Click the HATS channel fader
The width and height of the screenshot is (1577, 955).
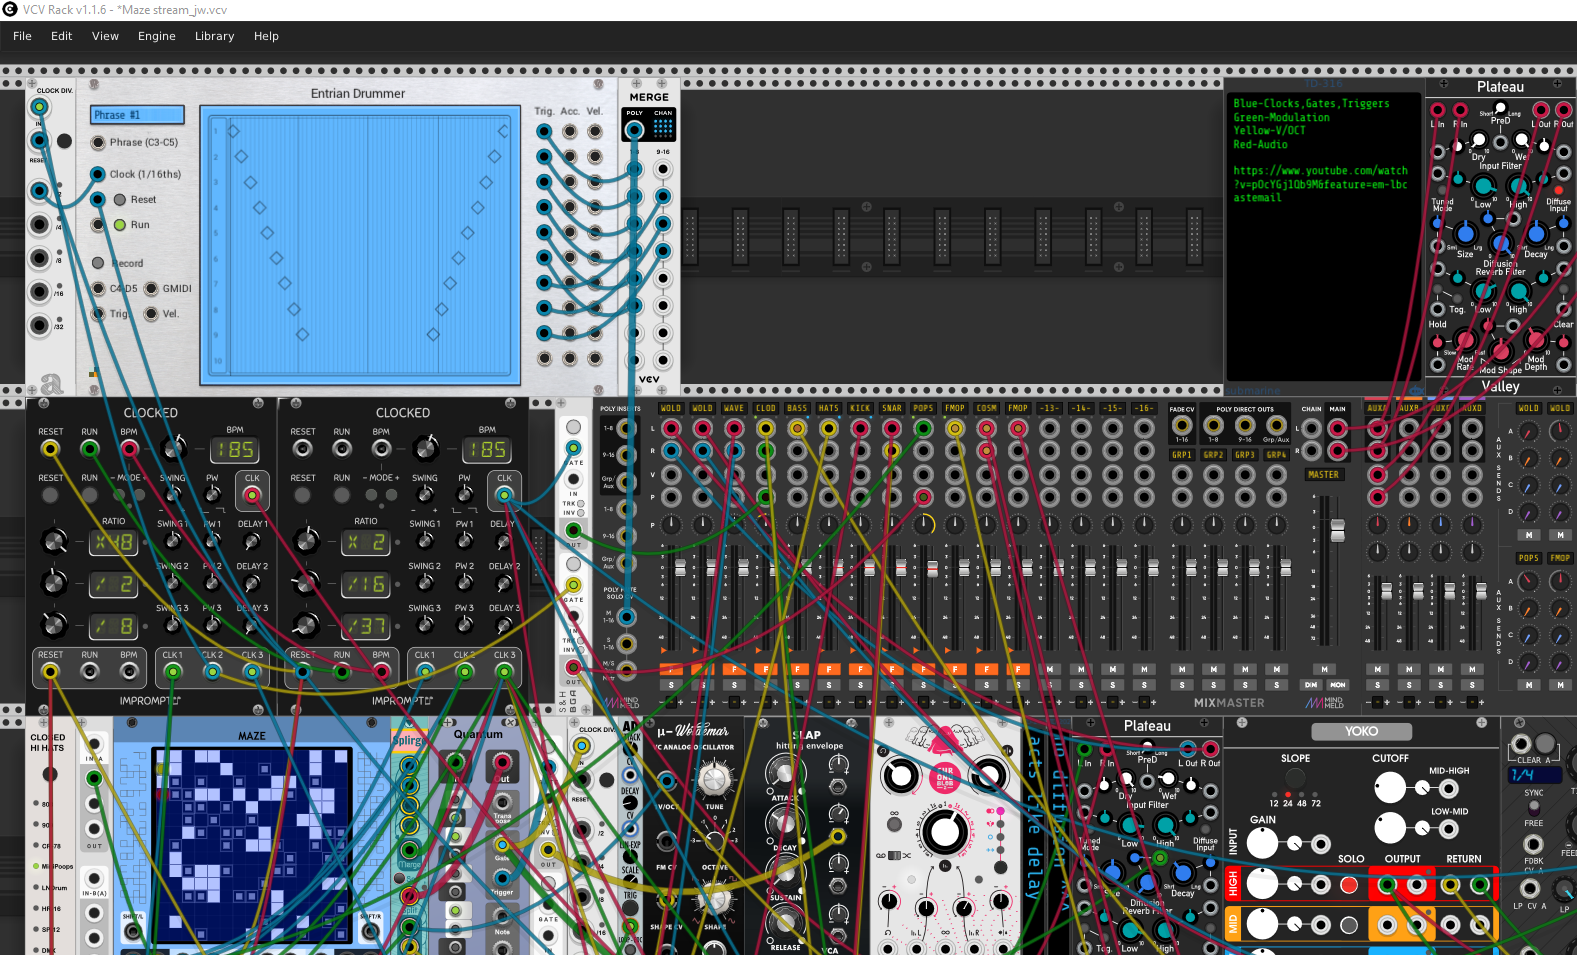click(x=837, y=567)
